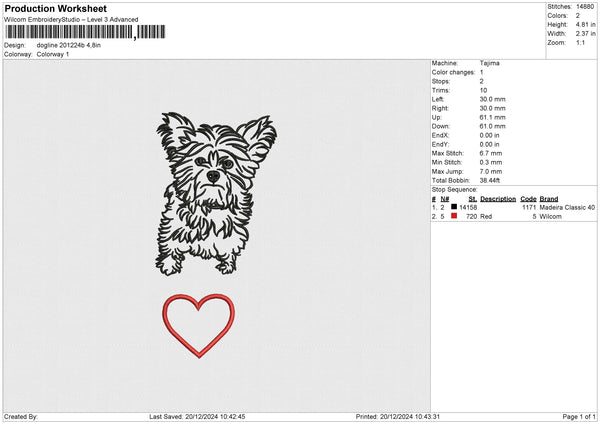Click the thread code 1171
This screenshot has height=424, width=600.
pos(529,207)
